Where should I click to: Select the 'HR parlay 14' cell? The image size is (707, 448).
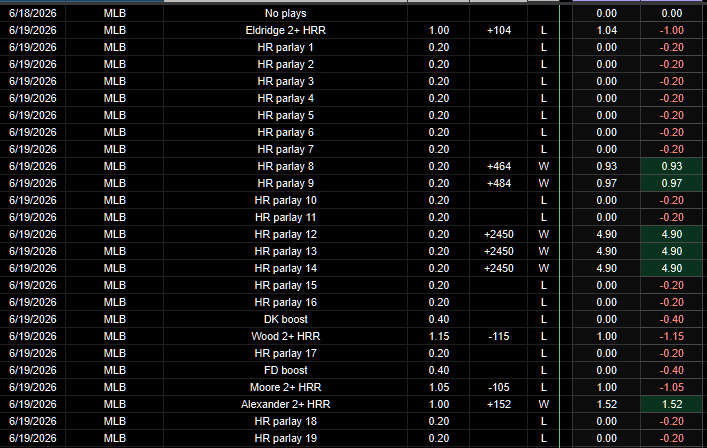pyautogui.click(x=285, y=268)
